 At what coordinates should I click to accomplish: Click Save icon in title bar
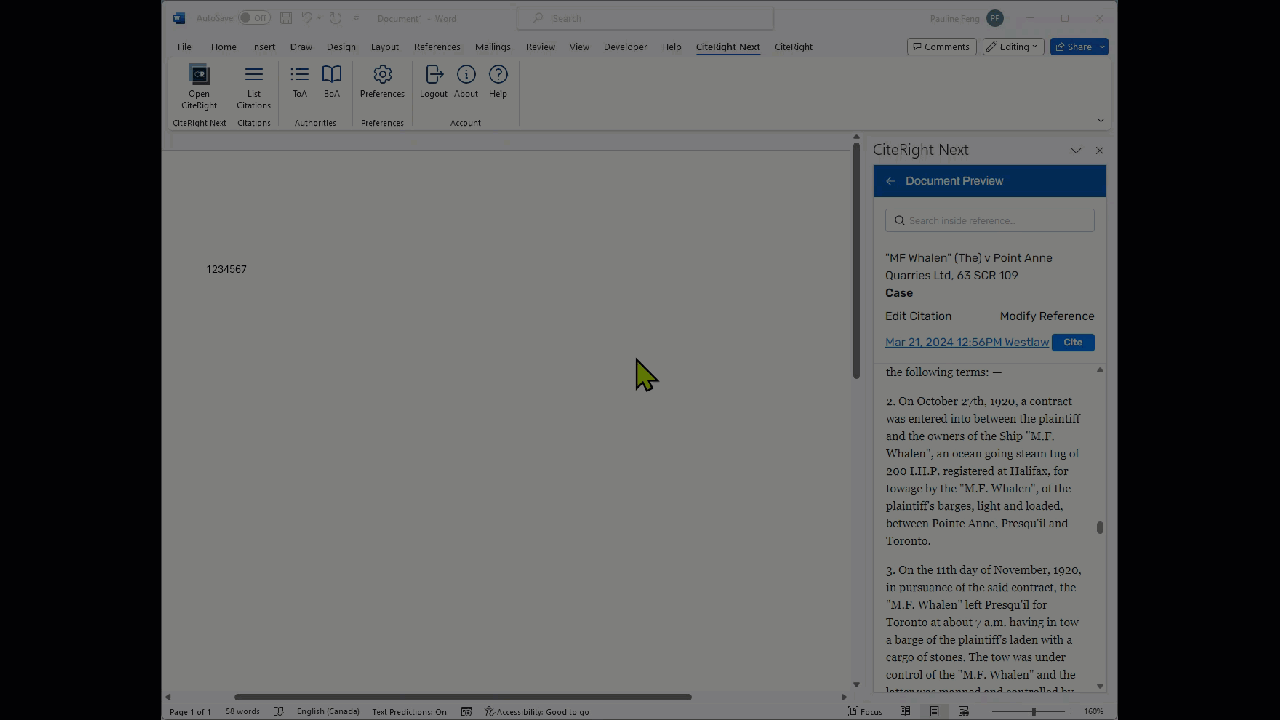(286, 18)
